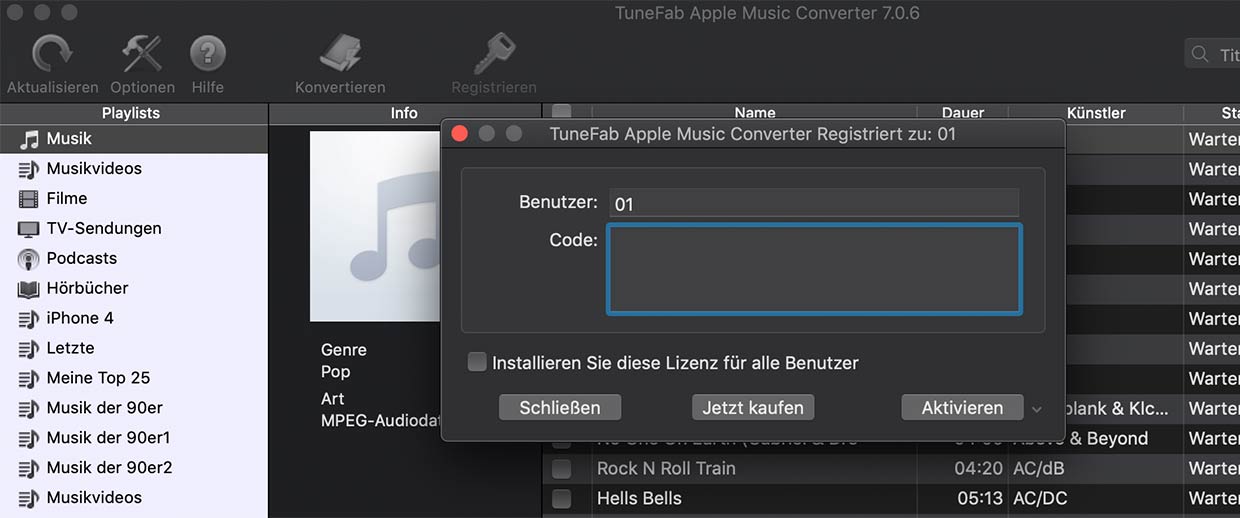This screenshot has width=1240, height=518.
Task: Click the Registrieren key icon
Action: (494, 52)
